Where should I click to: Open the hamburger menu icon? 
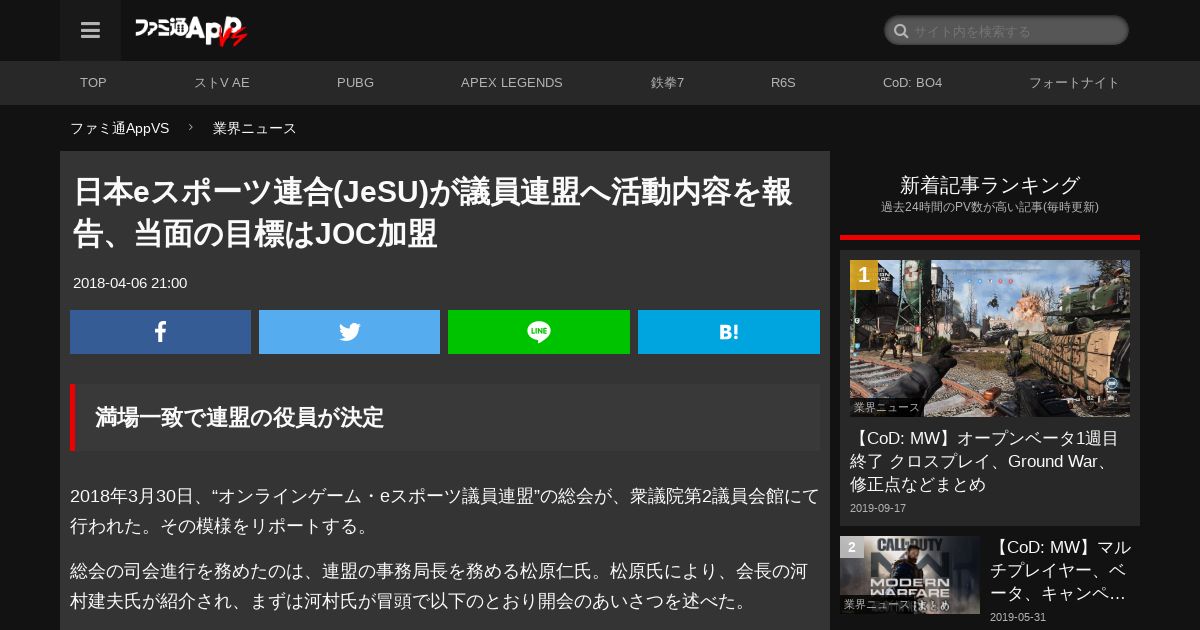click(90, 31)
